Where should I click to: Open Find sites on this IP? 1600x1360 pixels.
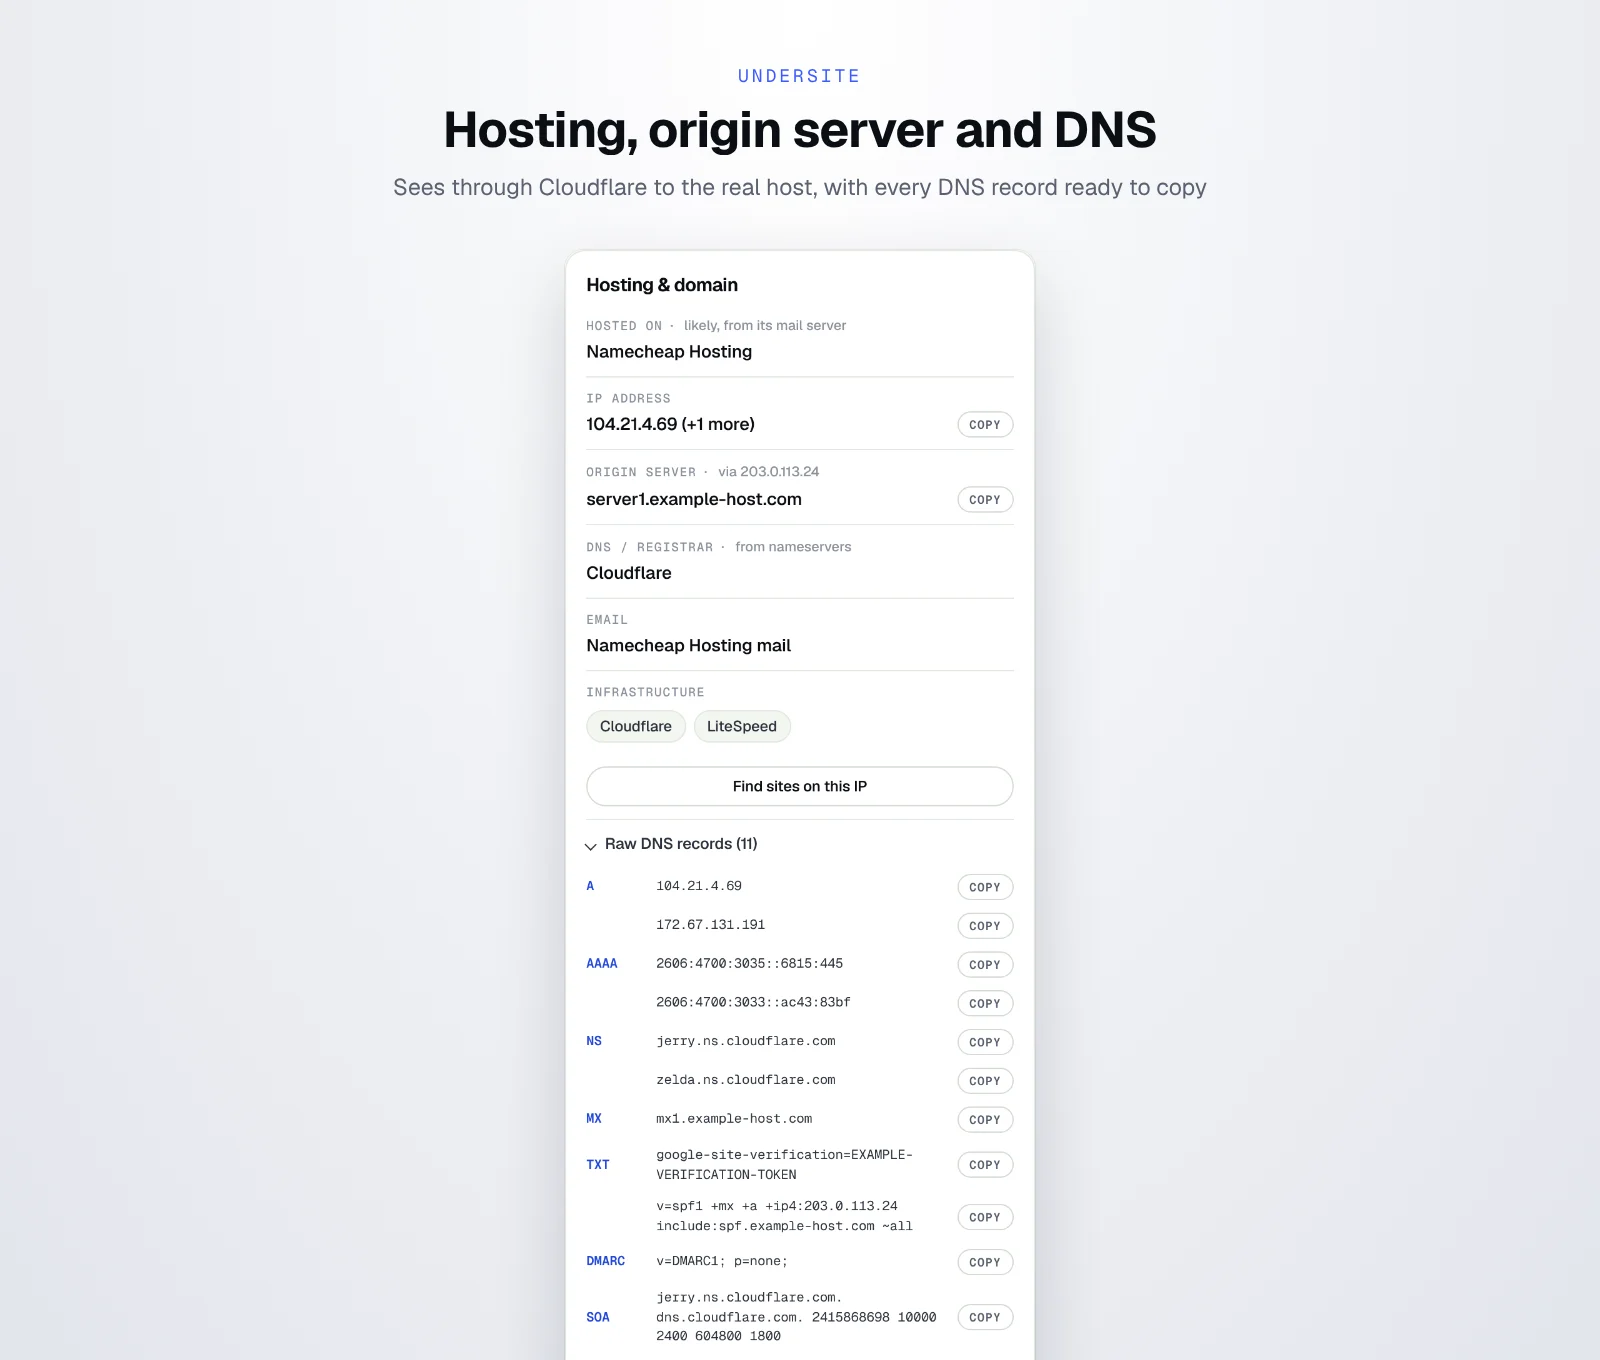[x=800, y=787]
